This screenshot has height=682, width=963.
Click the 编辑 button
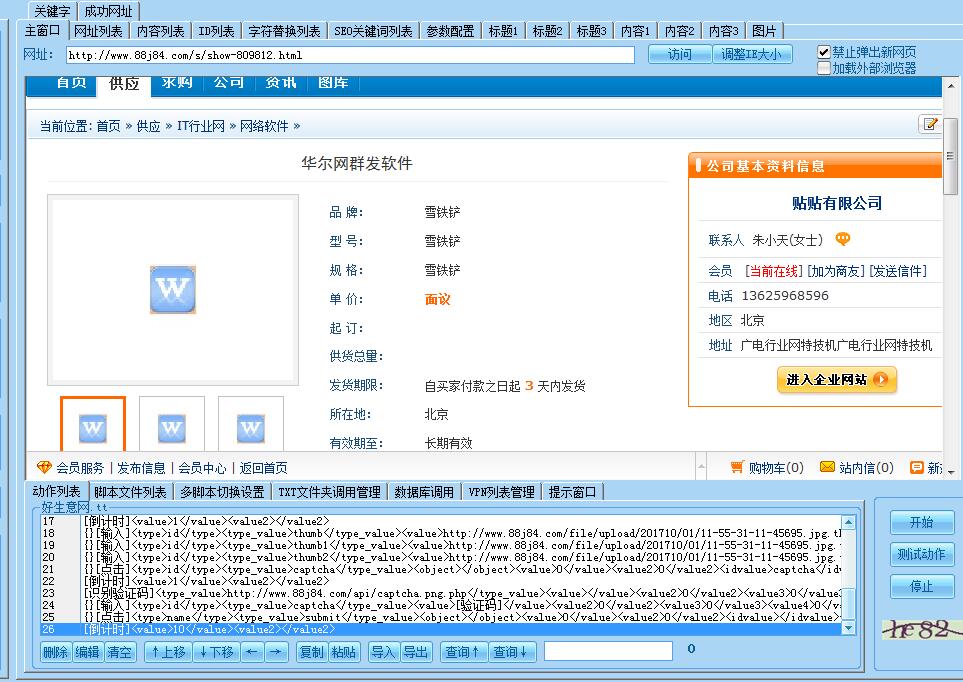pyautogui.click(x=87, y=652)
